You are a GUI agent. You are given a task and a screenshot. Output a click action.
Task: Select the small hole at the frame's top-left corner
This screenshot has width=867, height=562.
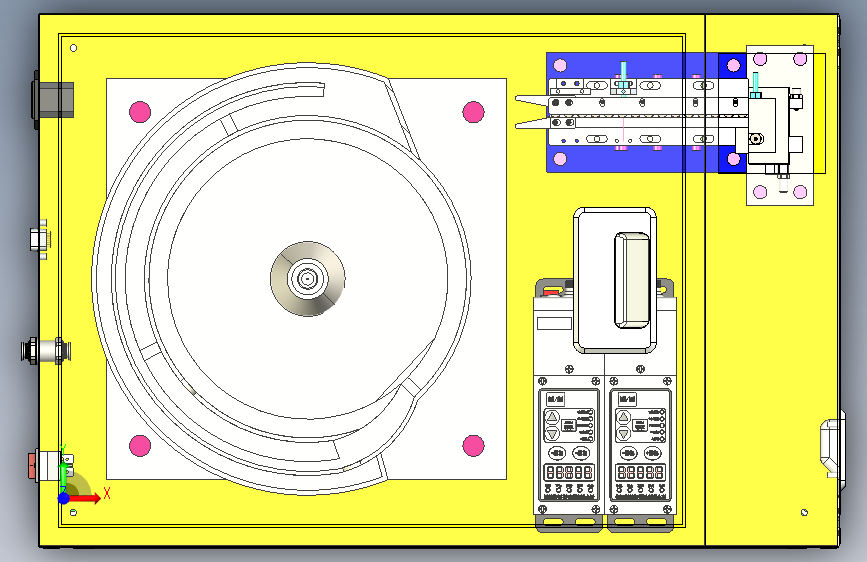(74, 48)
